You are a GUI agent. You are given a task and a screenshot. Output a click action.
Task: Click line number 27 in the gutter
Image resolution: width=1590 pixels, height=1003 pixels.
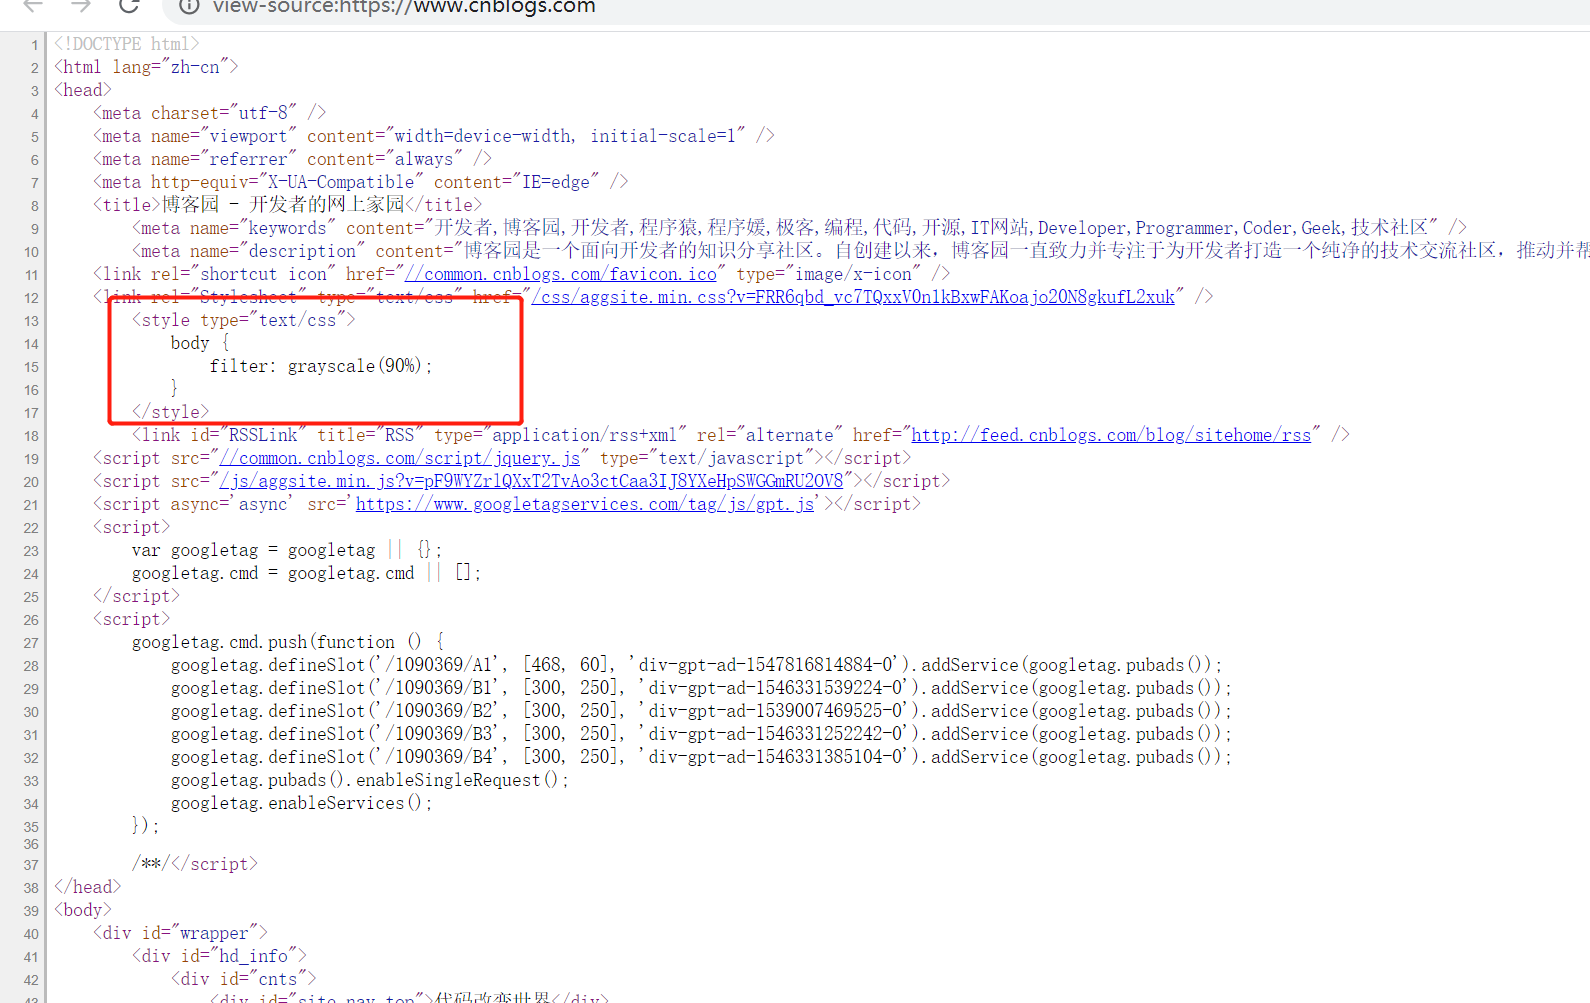click(x=32, y=643)
